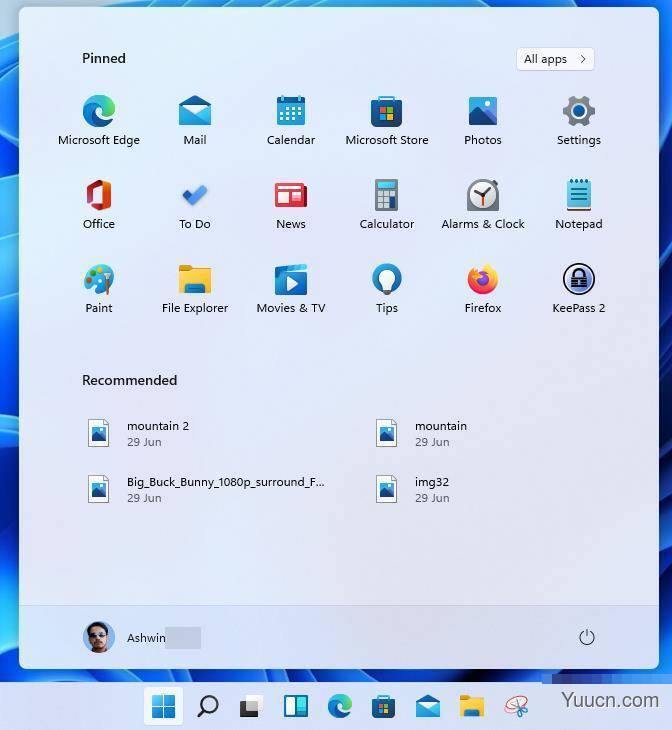The height and width of the screenshot is (730, 672).
Task: Open Microsoft Edge from pinned apps
Action: (x=99, y=120)
